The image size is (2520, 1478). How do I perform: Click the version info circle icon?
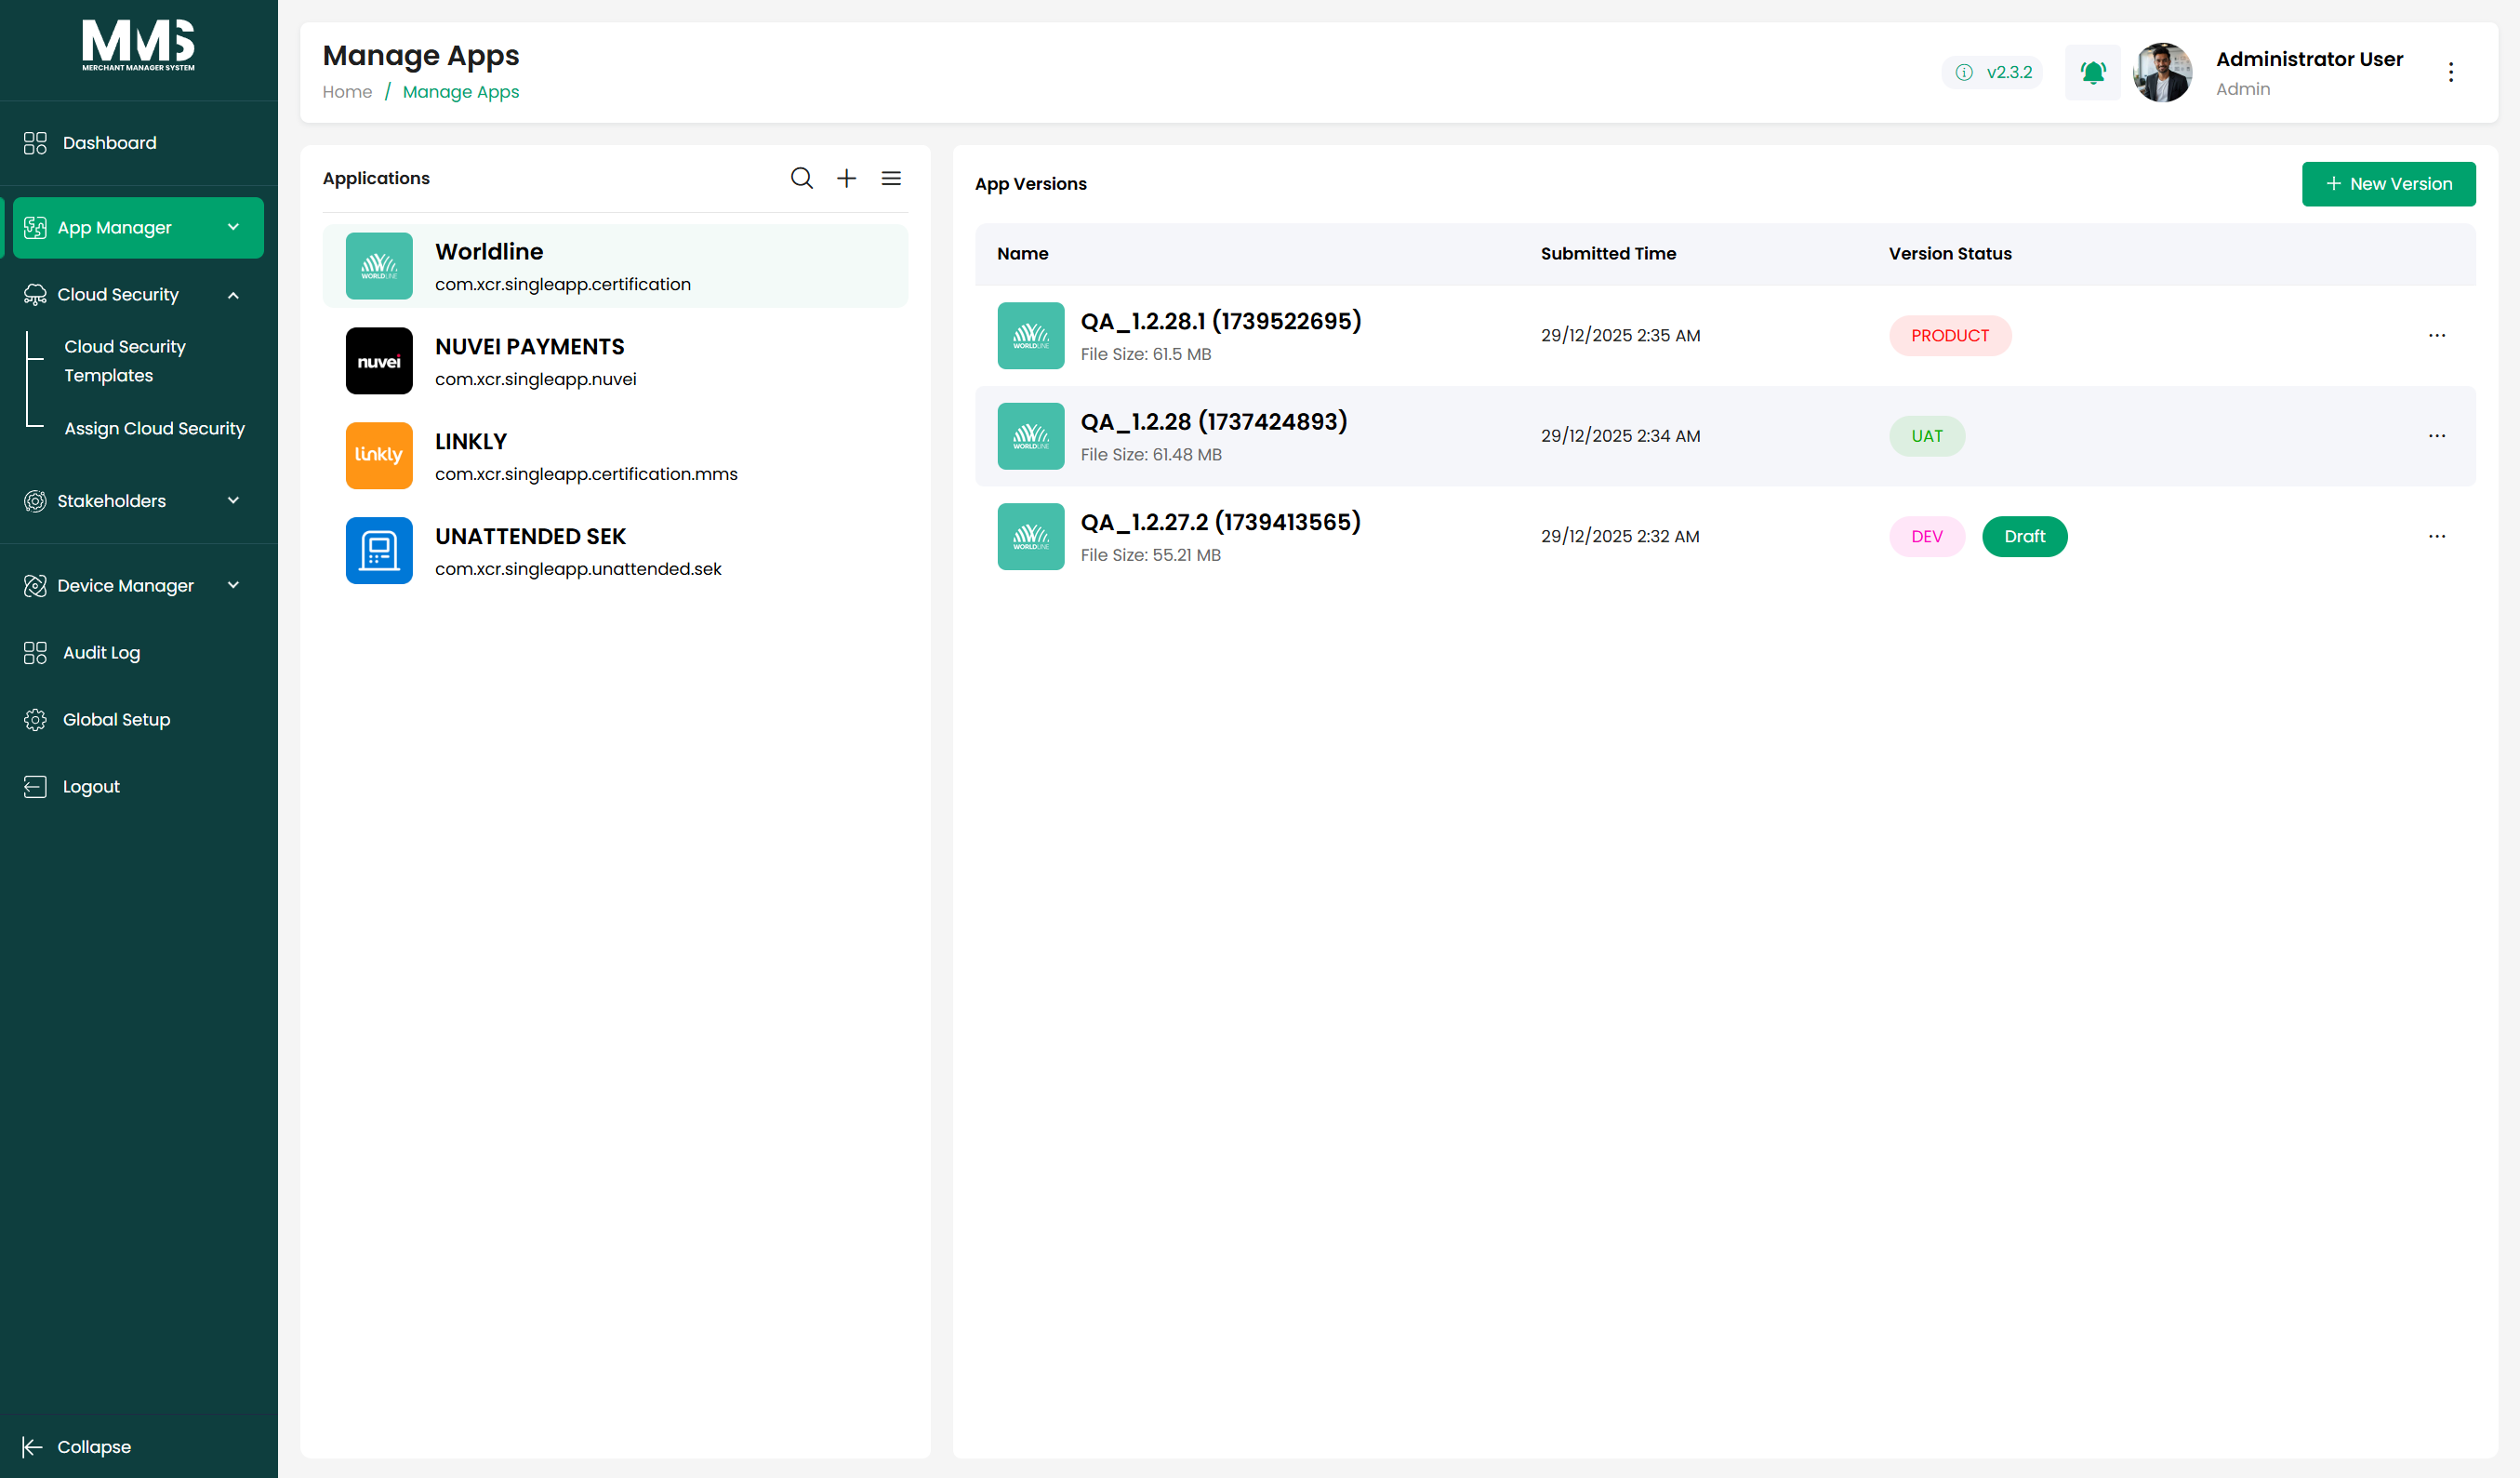(x=1964, y=72)
